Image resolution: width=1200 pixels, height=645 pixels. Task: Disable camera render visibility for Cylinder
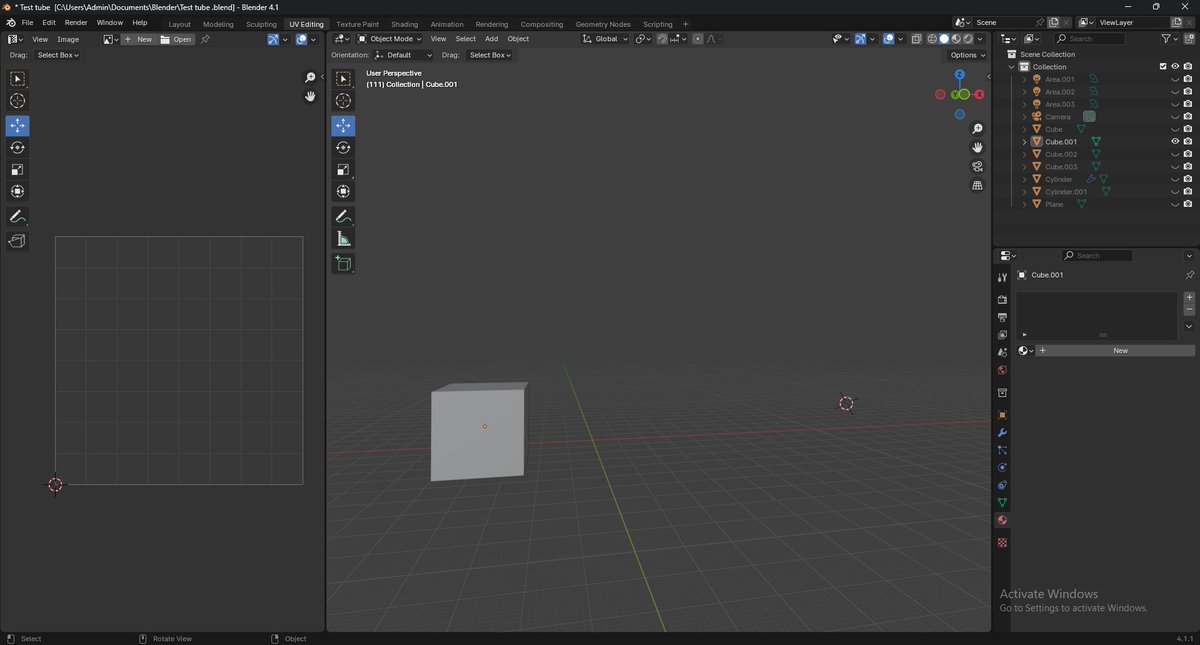click(1187, 178)
